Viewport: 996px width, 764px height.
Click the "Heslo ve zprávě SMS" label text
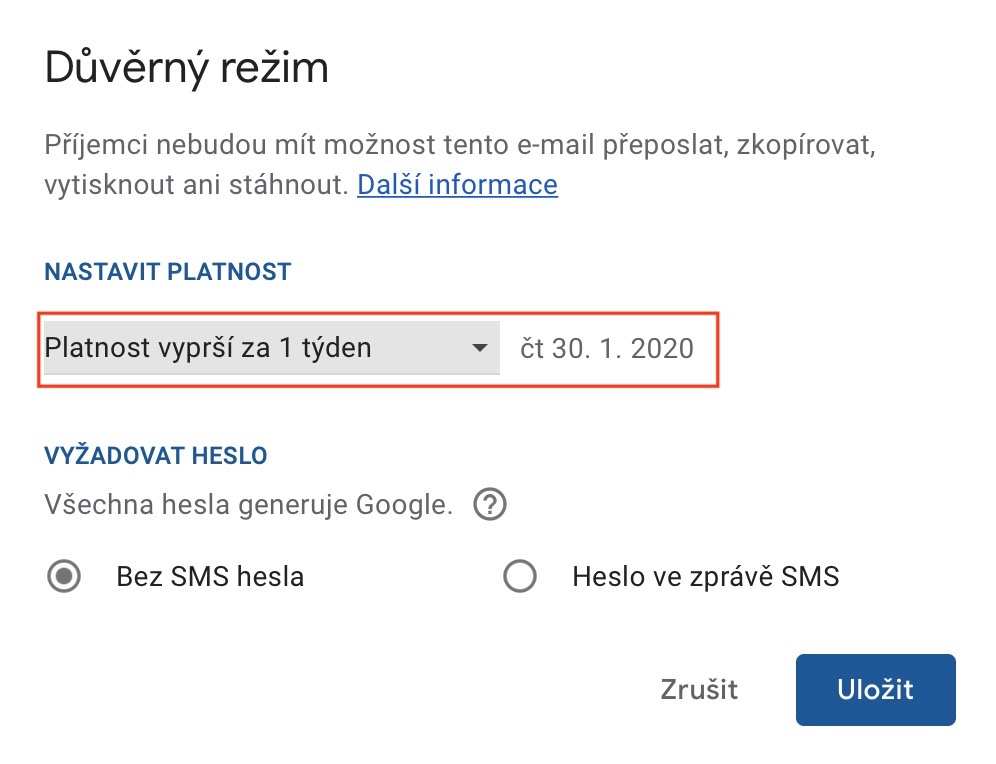click(x=705, y=577)
